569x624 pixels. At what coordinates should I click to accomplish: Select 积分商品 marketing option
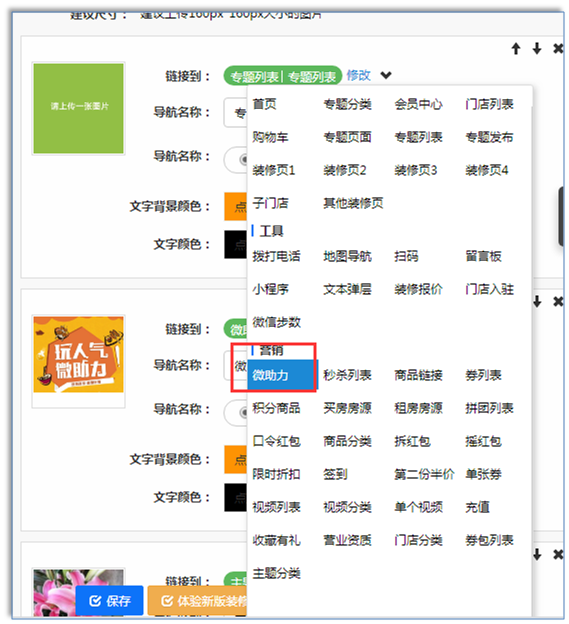coord(277,408)
